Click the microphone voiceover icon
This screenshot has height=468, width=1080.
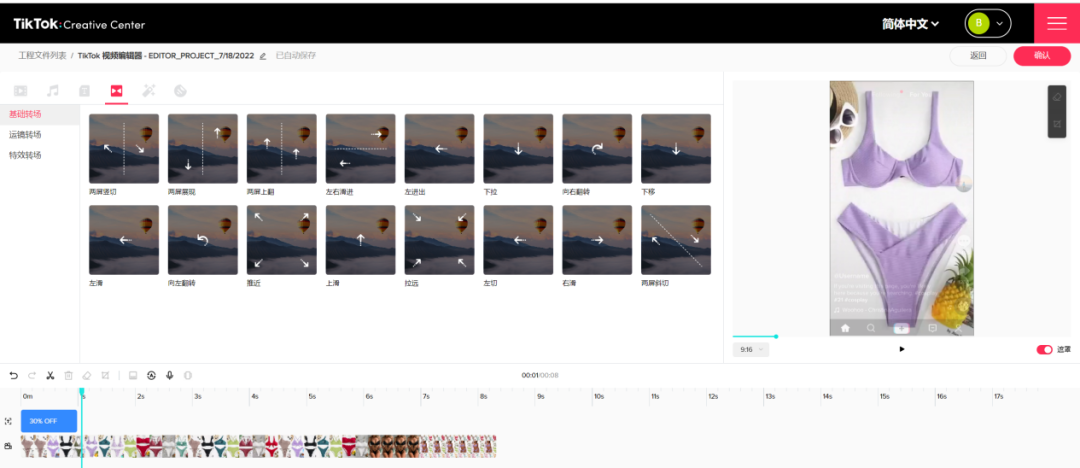tap(169, 375)
